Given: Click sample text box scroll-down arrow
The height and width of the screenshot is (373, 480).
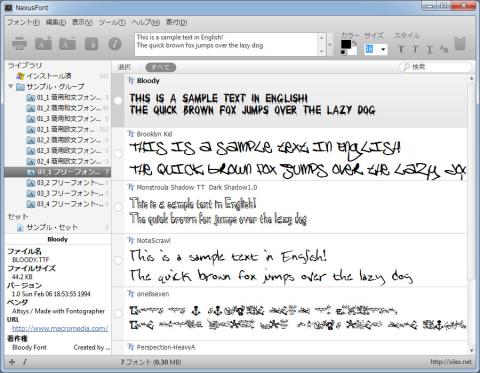Looking at the screenshot, I should (322, 51).
